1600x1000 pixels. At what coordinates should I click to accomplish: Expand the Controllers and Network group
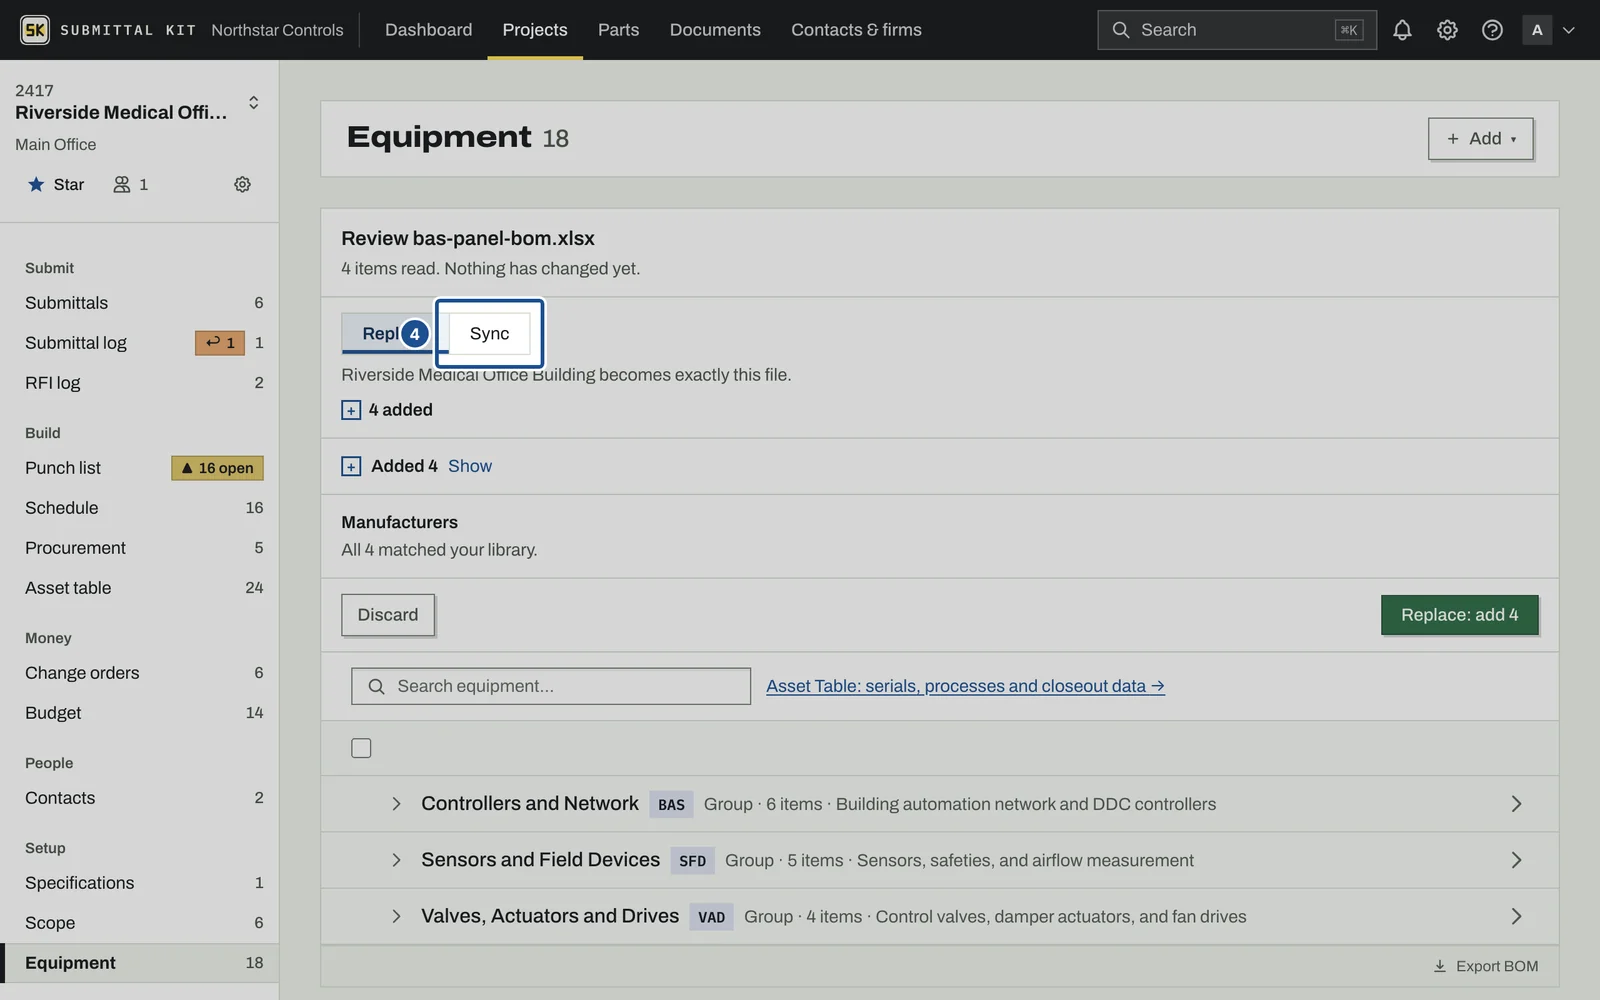pos(396,804)
